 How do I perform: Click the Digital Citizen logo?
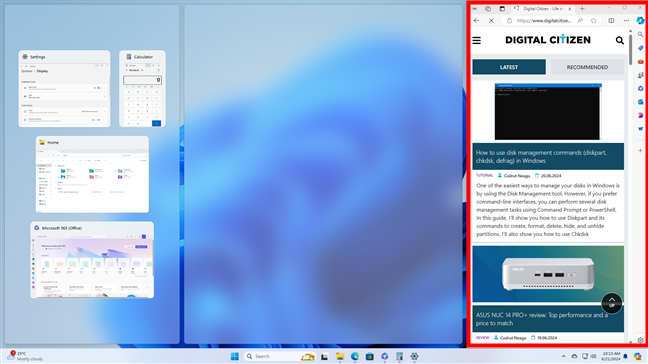(548, 40)
